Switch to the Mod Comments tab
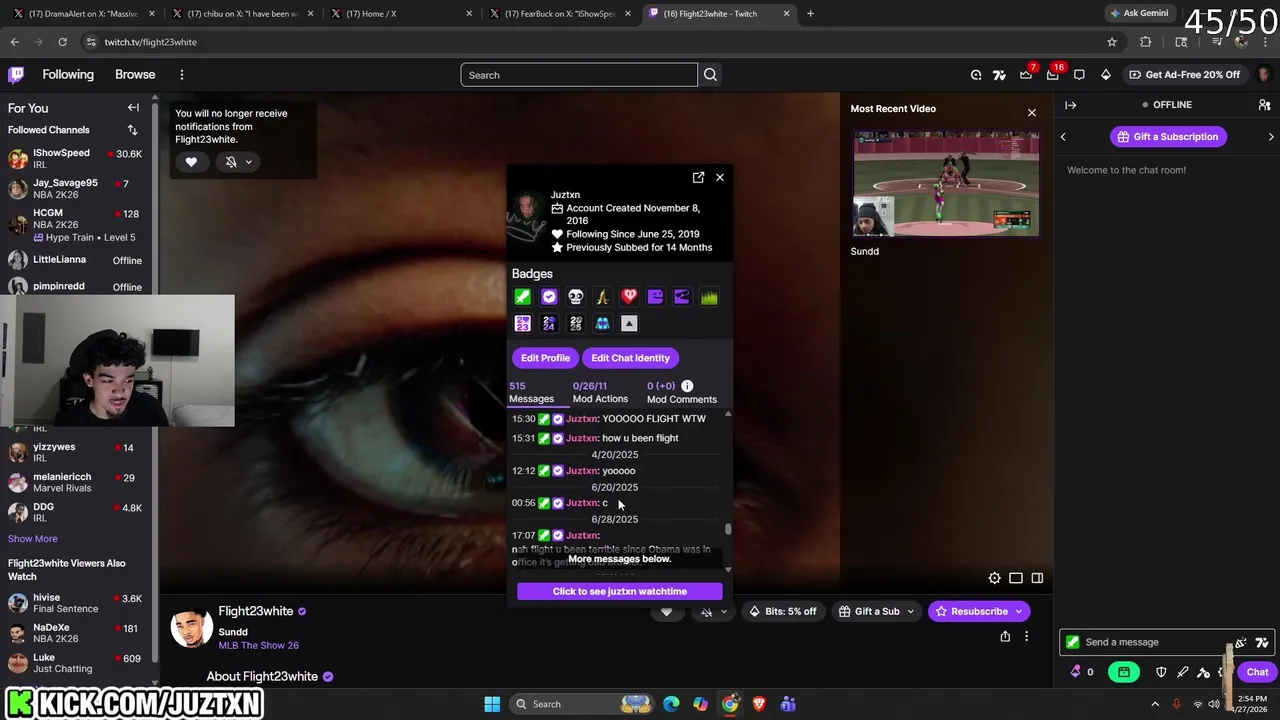Screen dimensions: 1280x720 coord(682,392)
